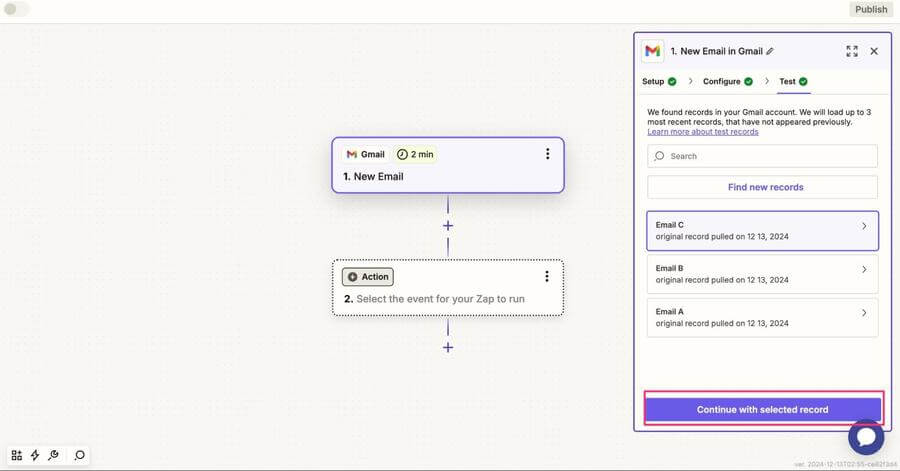Open the comment bubble icon in bottom toolbar
Image resolution: width=900 pixels, height=471 pixels.
[80, 455]
